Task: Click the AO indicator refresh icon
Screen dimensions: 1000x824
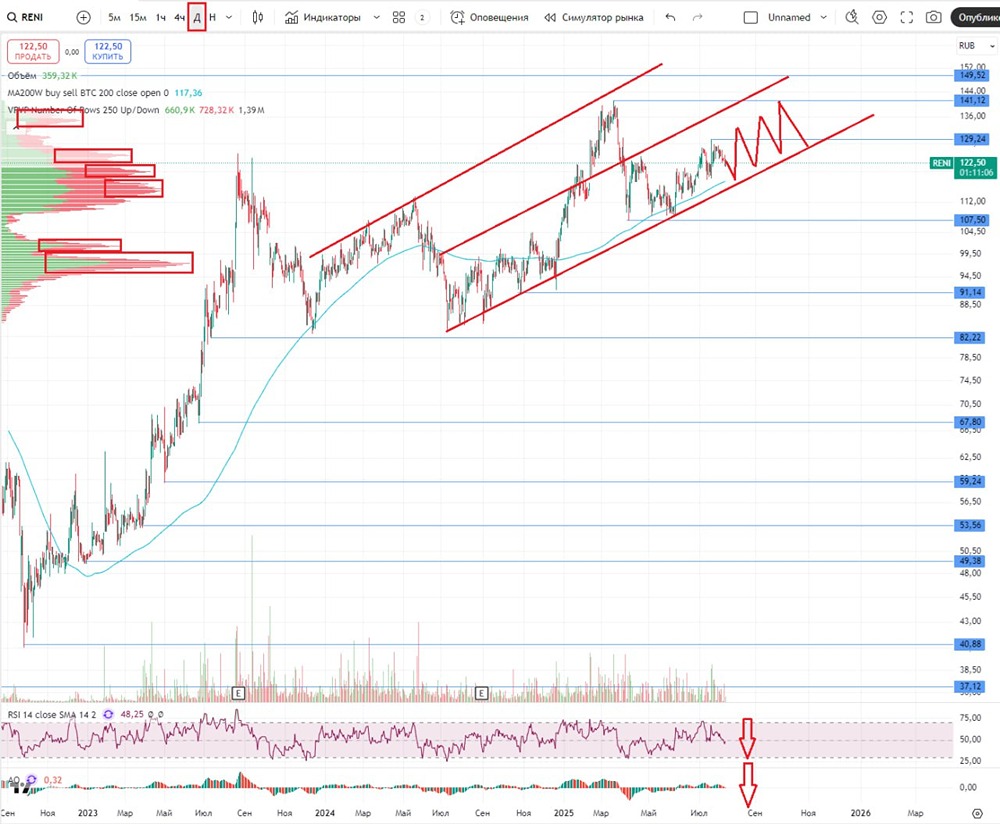Action: [x=31, y=780]
